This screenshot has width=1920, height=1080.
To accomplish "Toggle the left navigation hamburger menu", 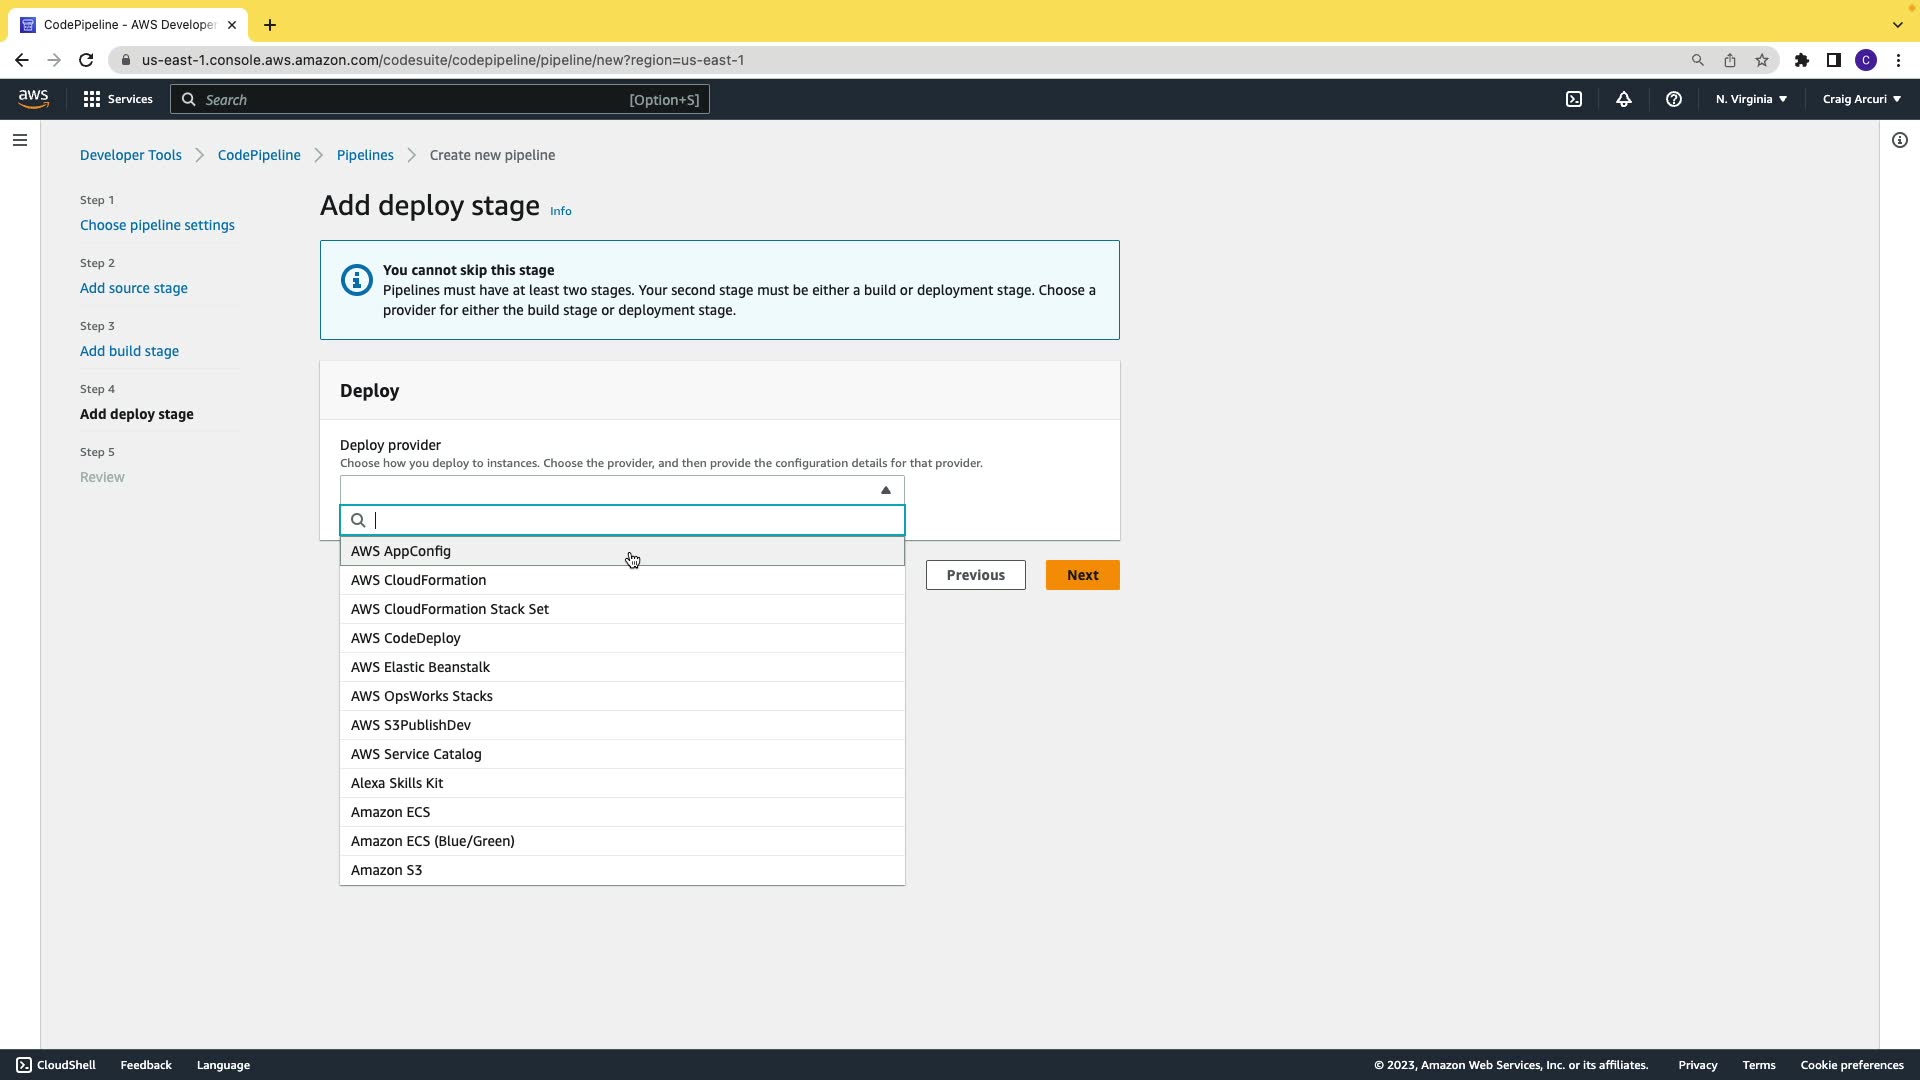I will 20,140.
